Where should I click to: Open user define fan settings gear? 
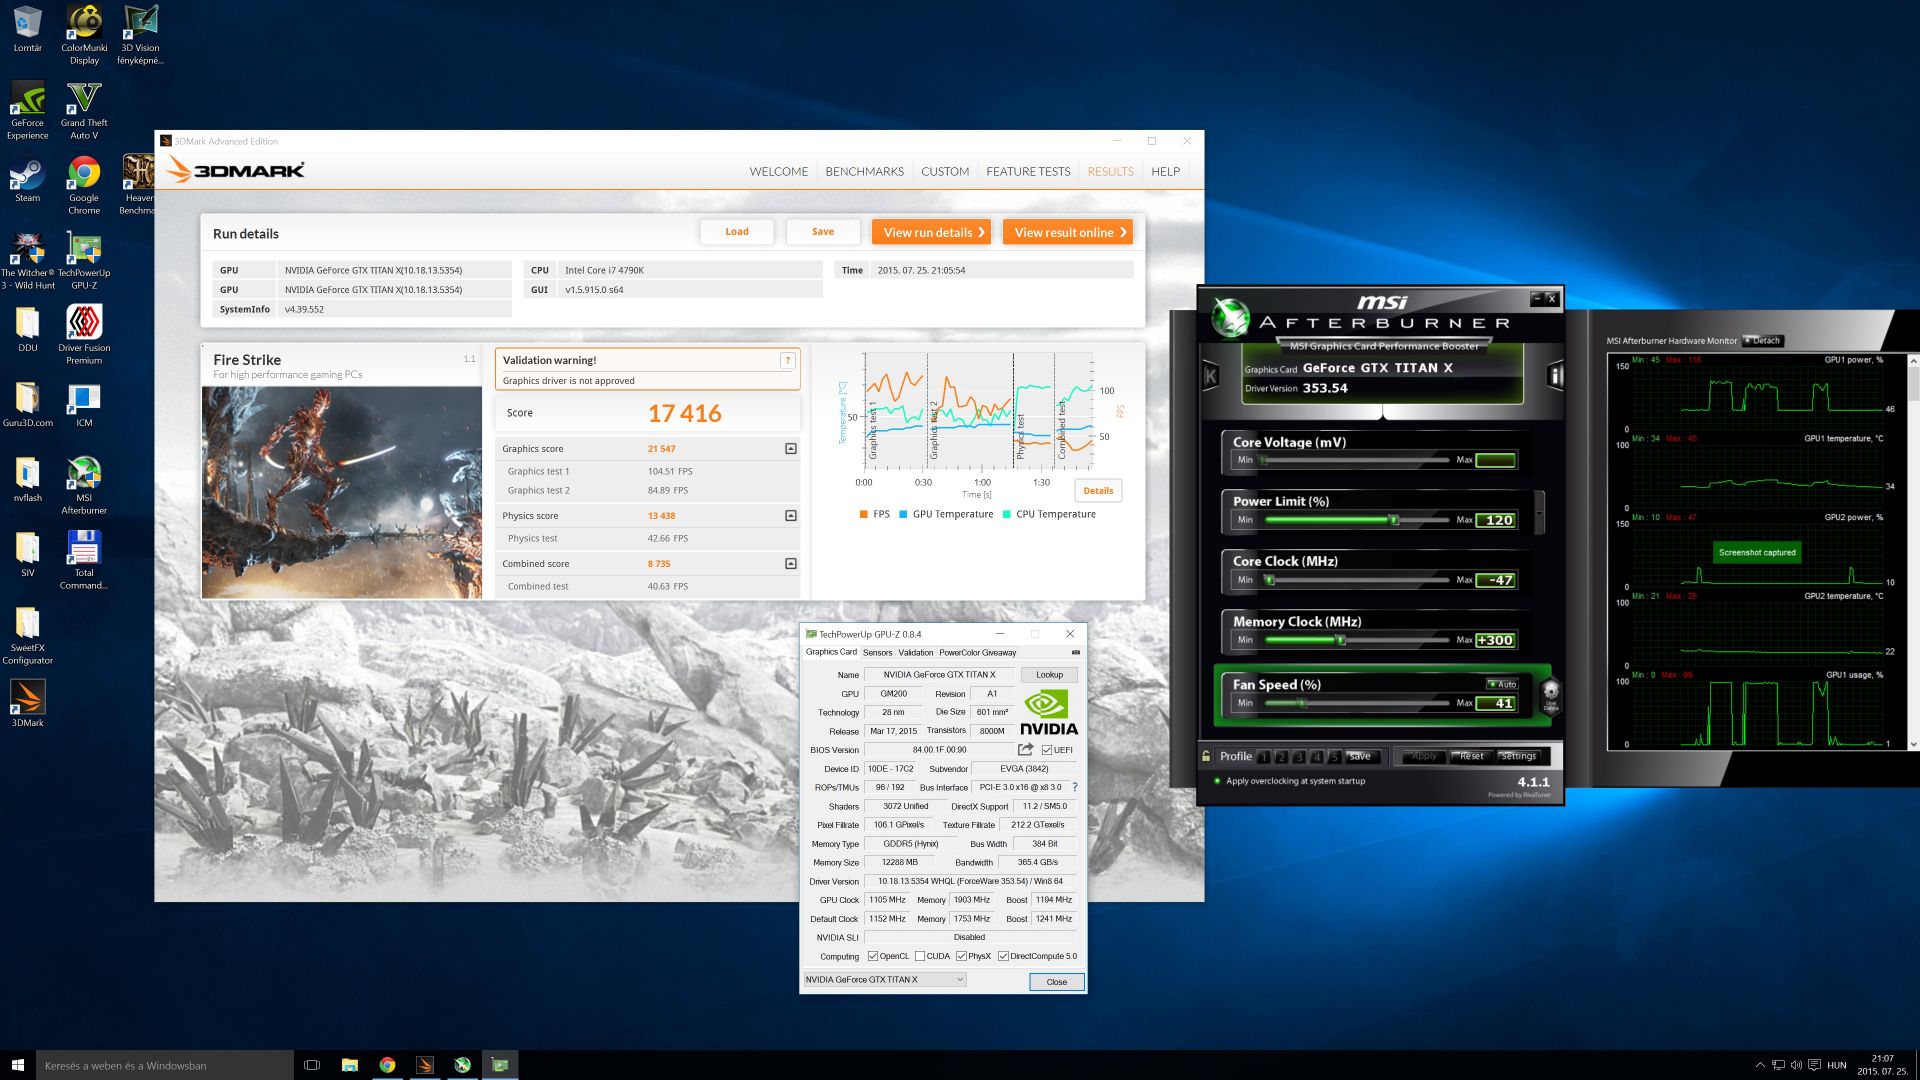point(1551,693)
